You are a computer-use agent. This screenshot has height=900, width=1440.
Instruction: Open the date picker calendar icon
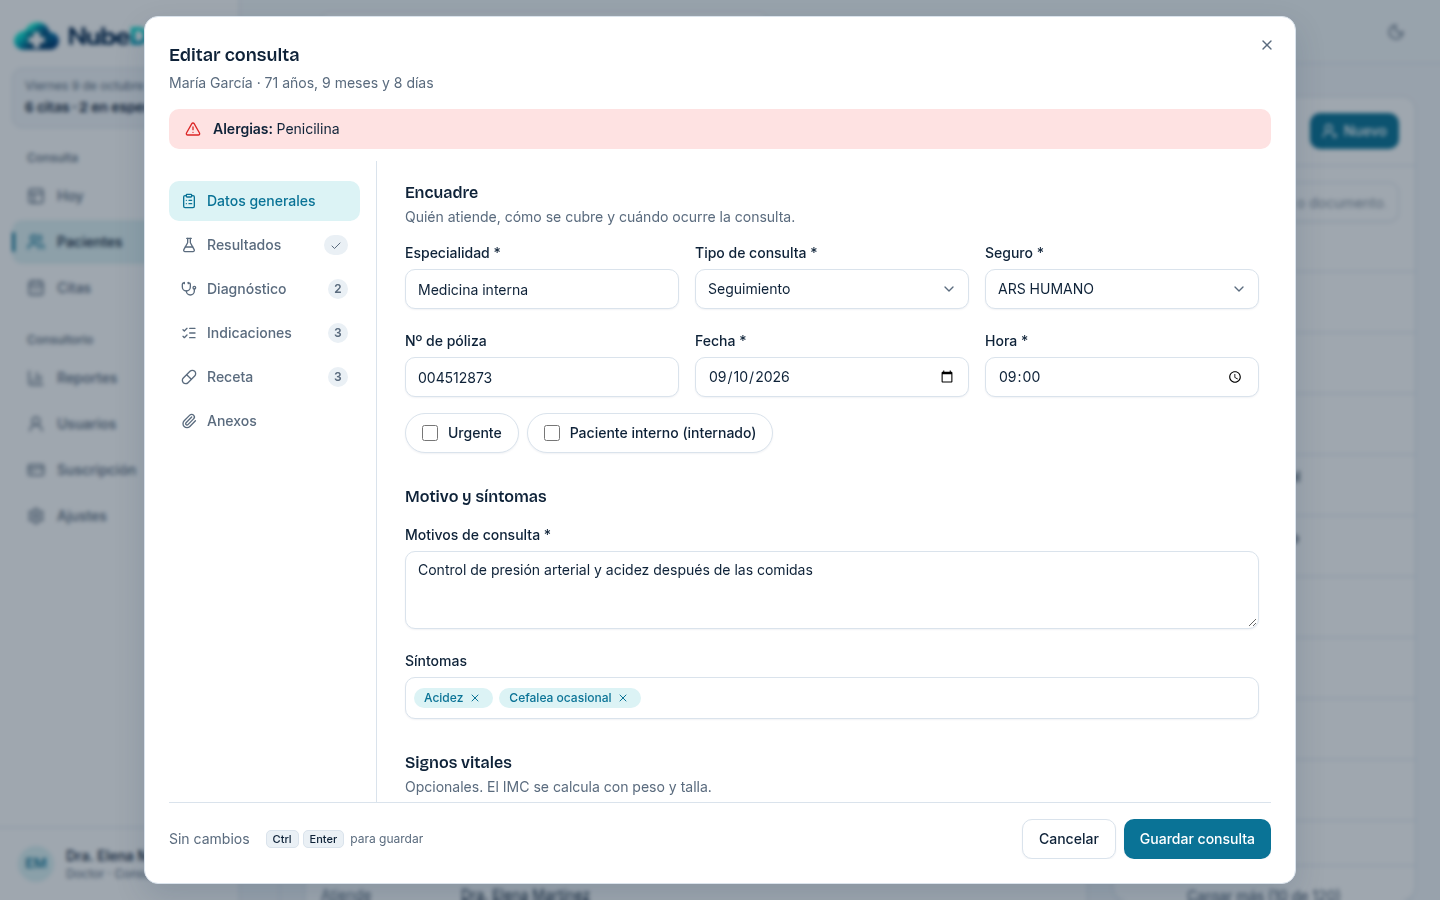click(x=947, y=377)
